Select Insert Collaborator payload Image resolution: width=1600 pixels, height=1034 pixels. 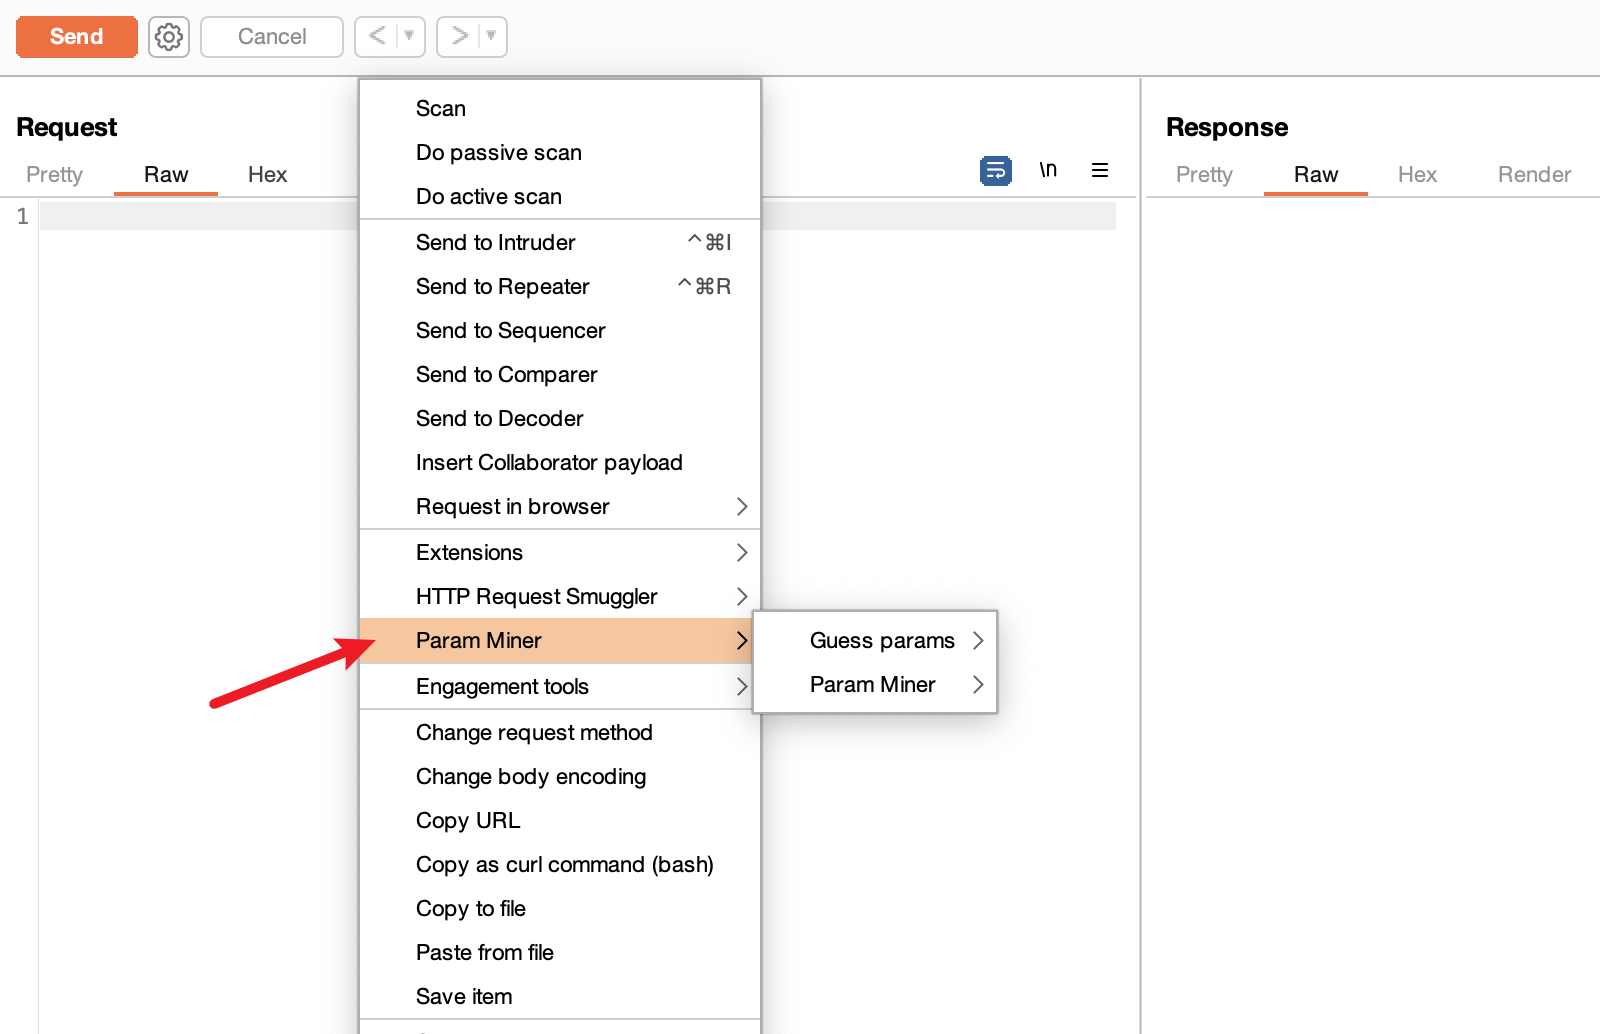(x=560, y=462)
